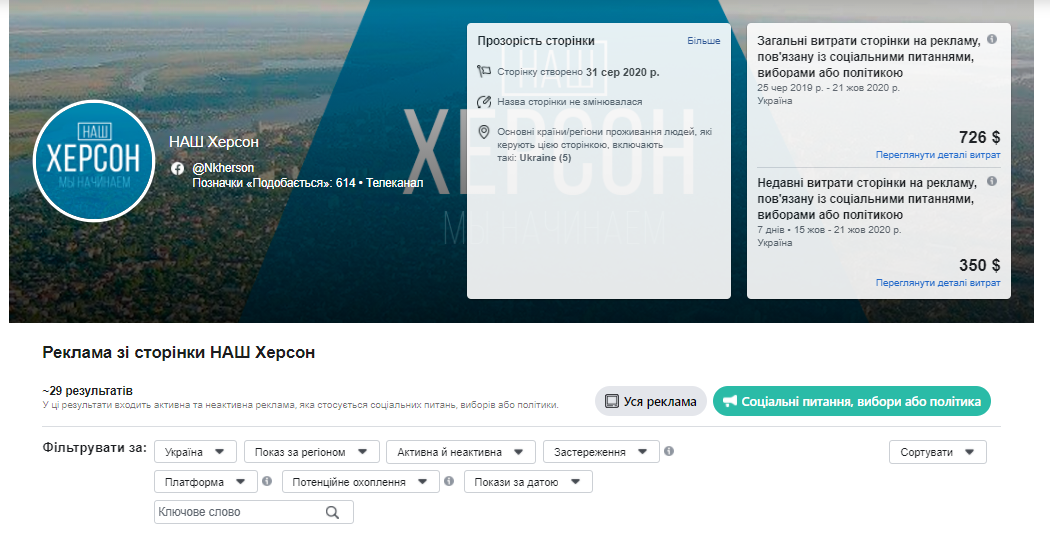Click the location pin icon for manager countries

point(483,132)
